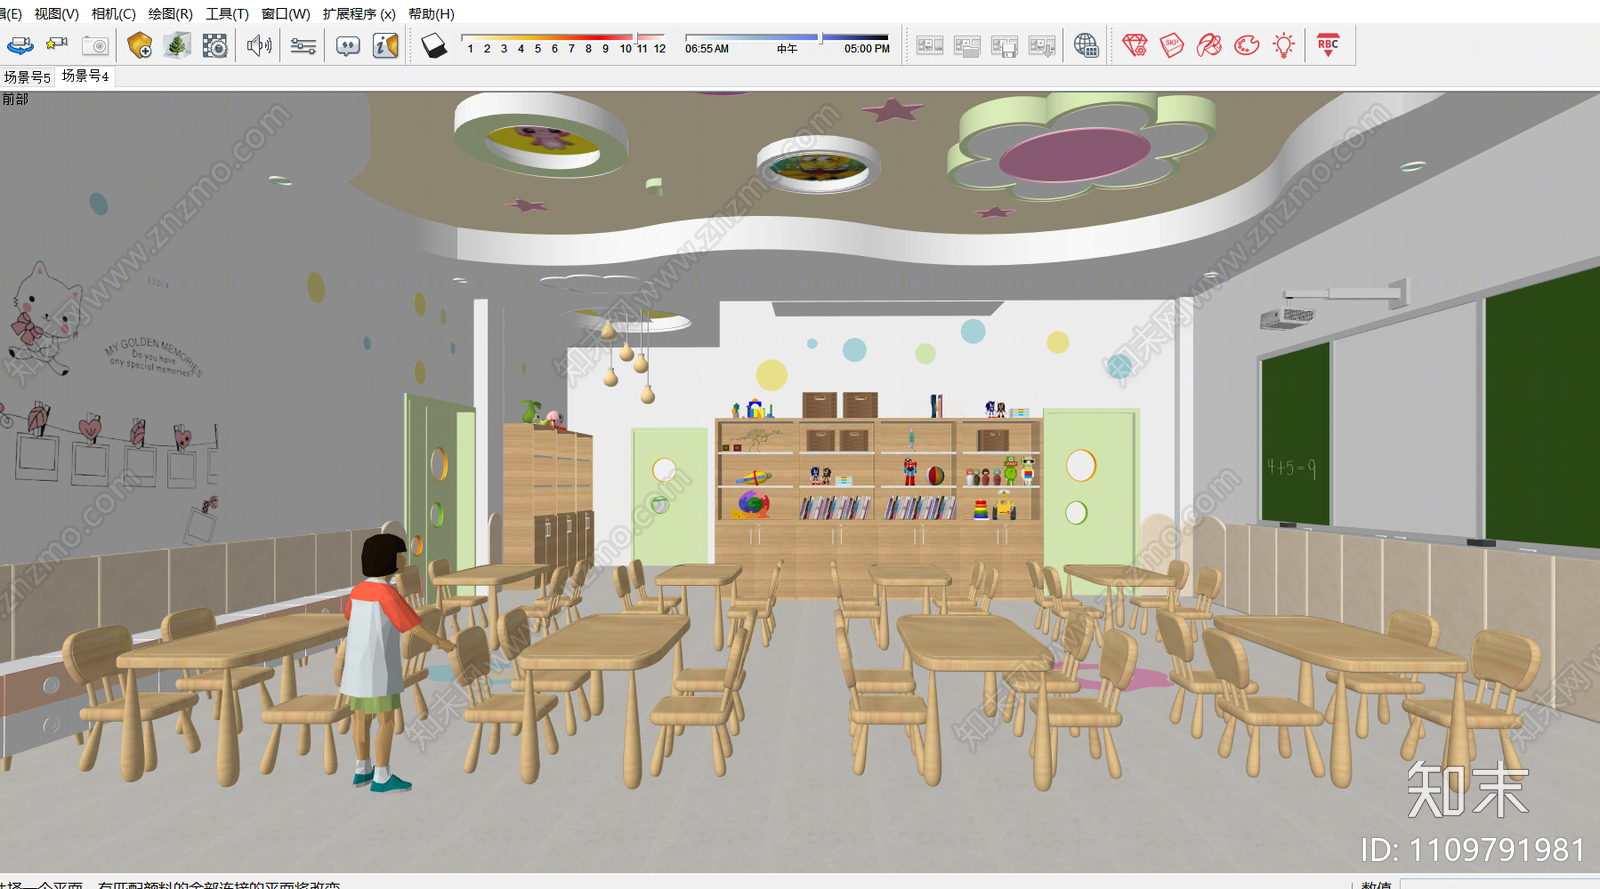Open the 绘图(R) menu
Viewport: 1600px width, 889px height.
(170, 14)
